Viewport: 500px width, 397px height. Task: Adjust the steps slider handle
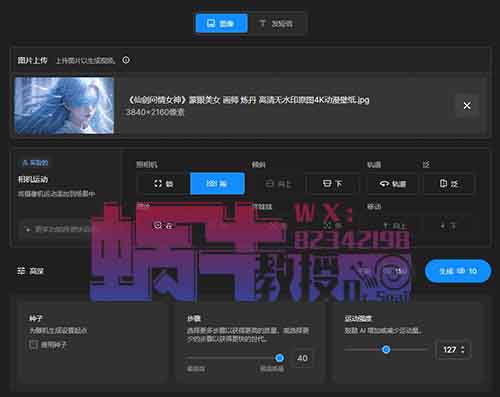coord(280,358)
